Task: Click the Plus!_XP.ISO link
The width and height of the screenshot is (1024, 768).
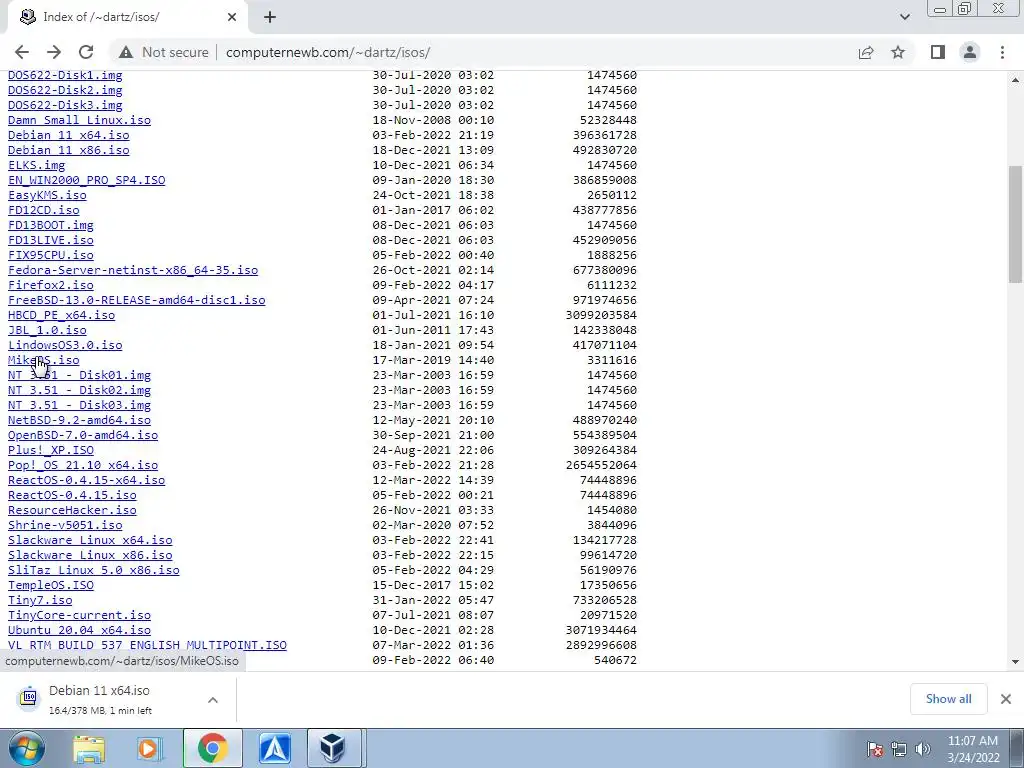Action: pos(50,451)
